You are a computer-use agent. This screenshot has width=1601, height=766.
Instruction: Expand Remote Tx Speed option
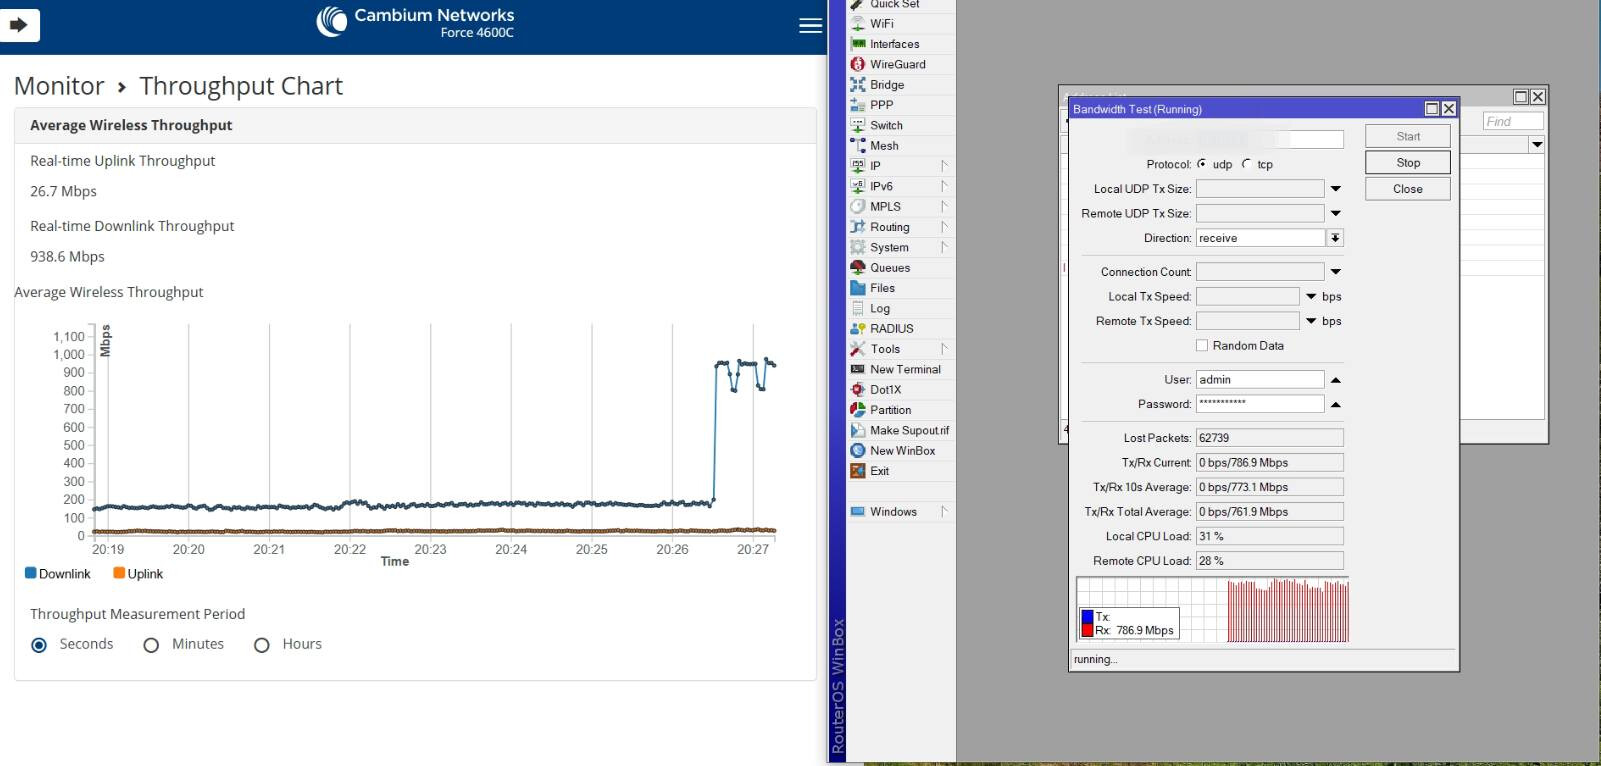(1311, 321)
